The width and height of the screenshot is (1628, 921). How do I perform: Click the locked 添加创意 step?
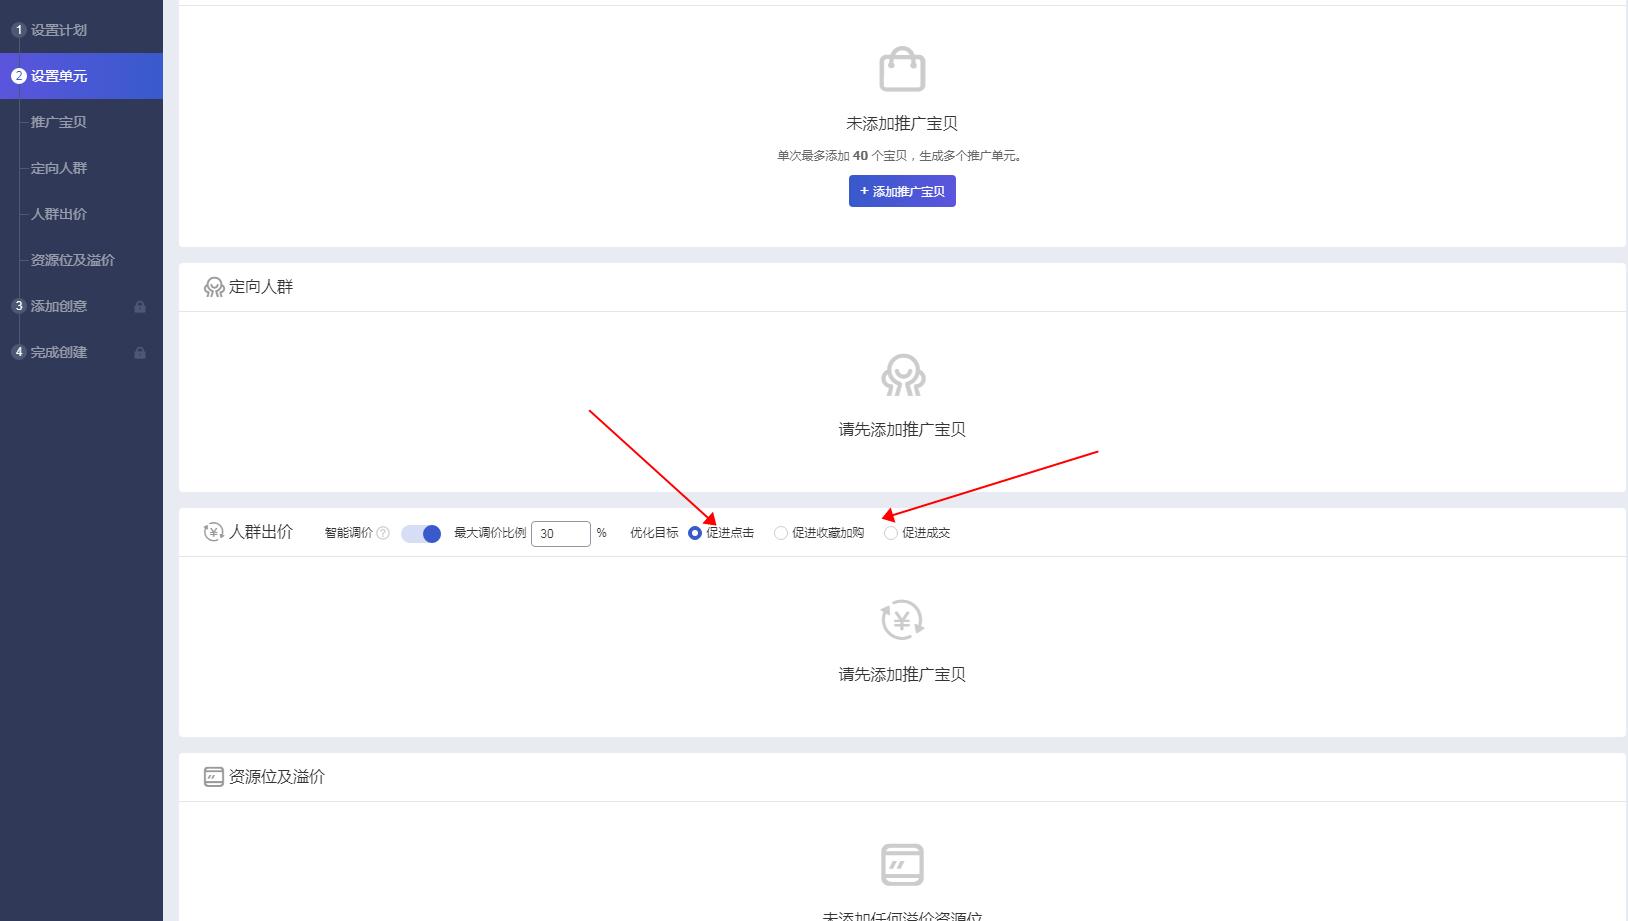coord(57,306)
